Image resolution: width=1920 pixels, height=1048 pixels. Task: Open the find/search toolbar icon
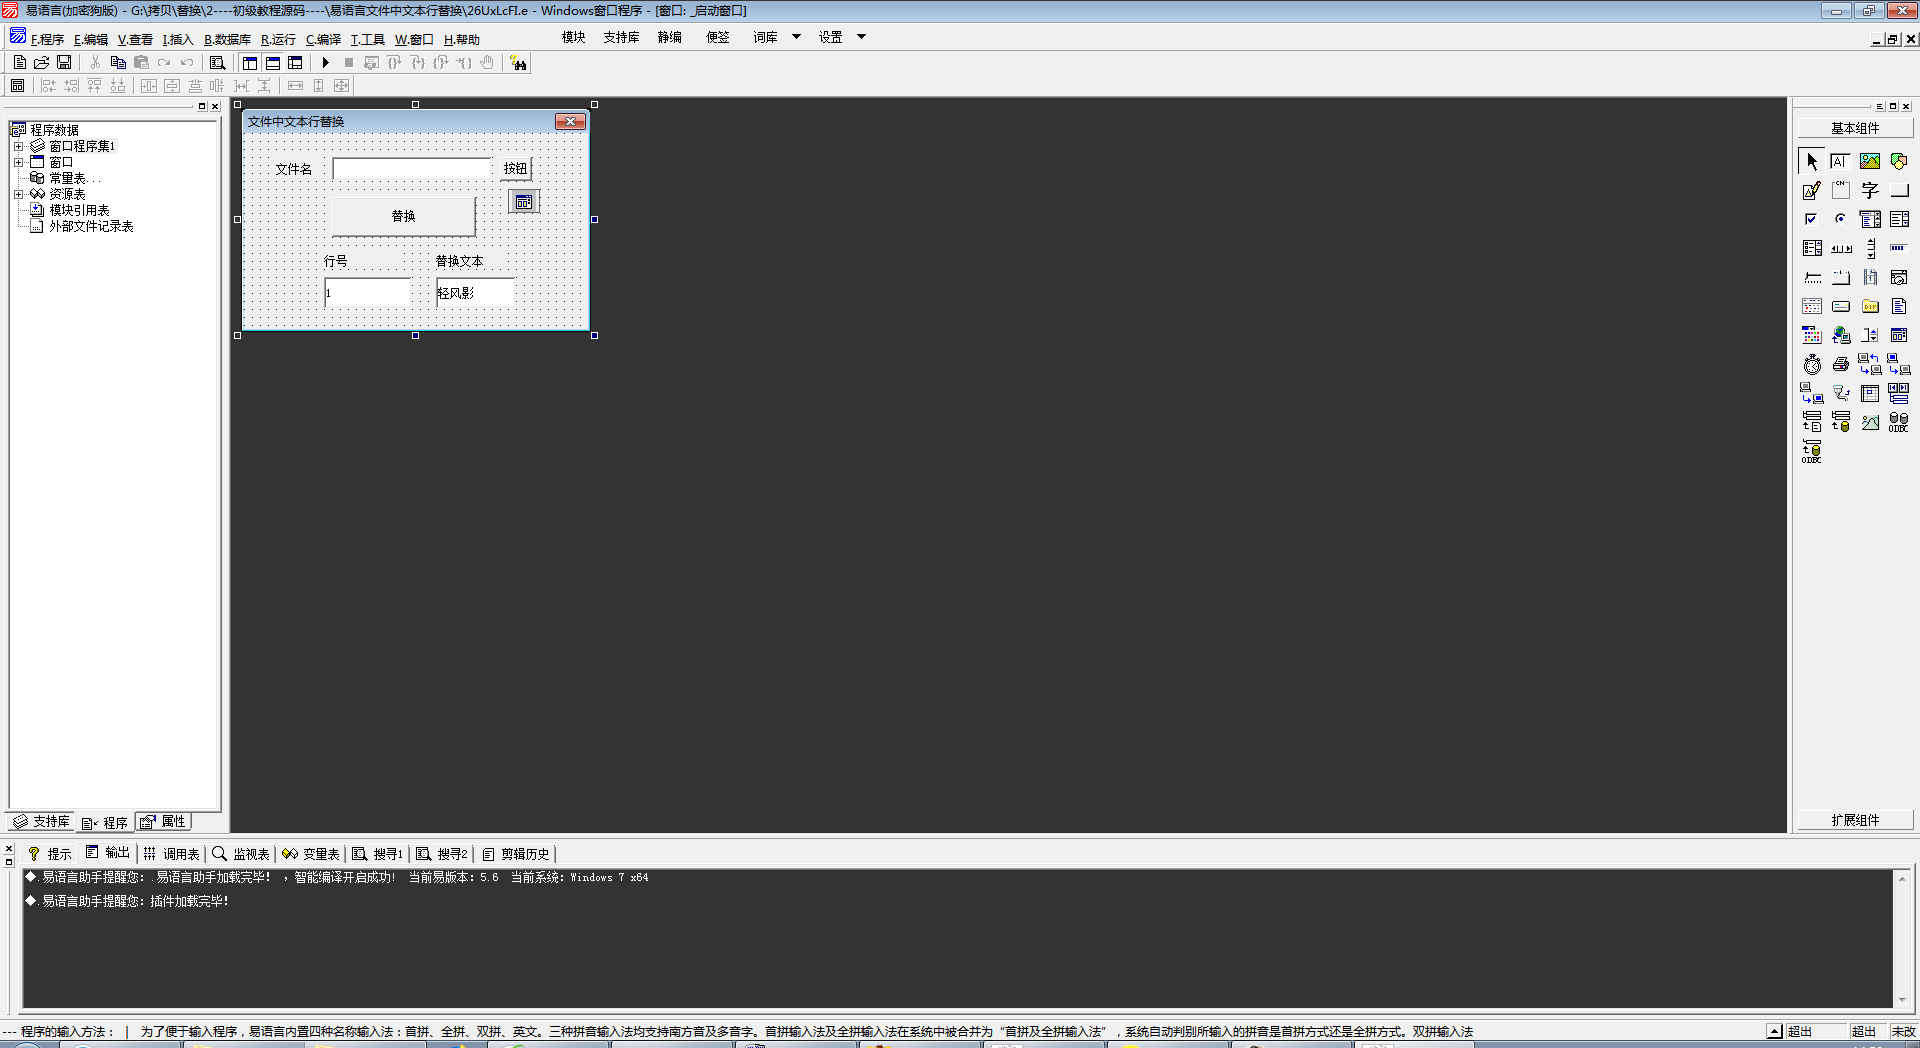pyautogui.click(x=217, y=62)
